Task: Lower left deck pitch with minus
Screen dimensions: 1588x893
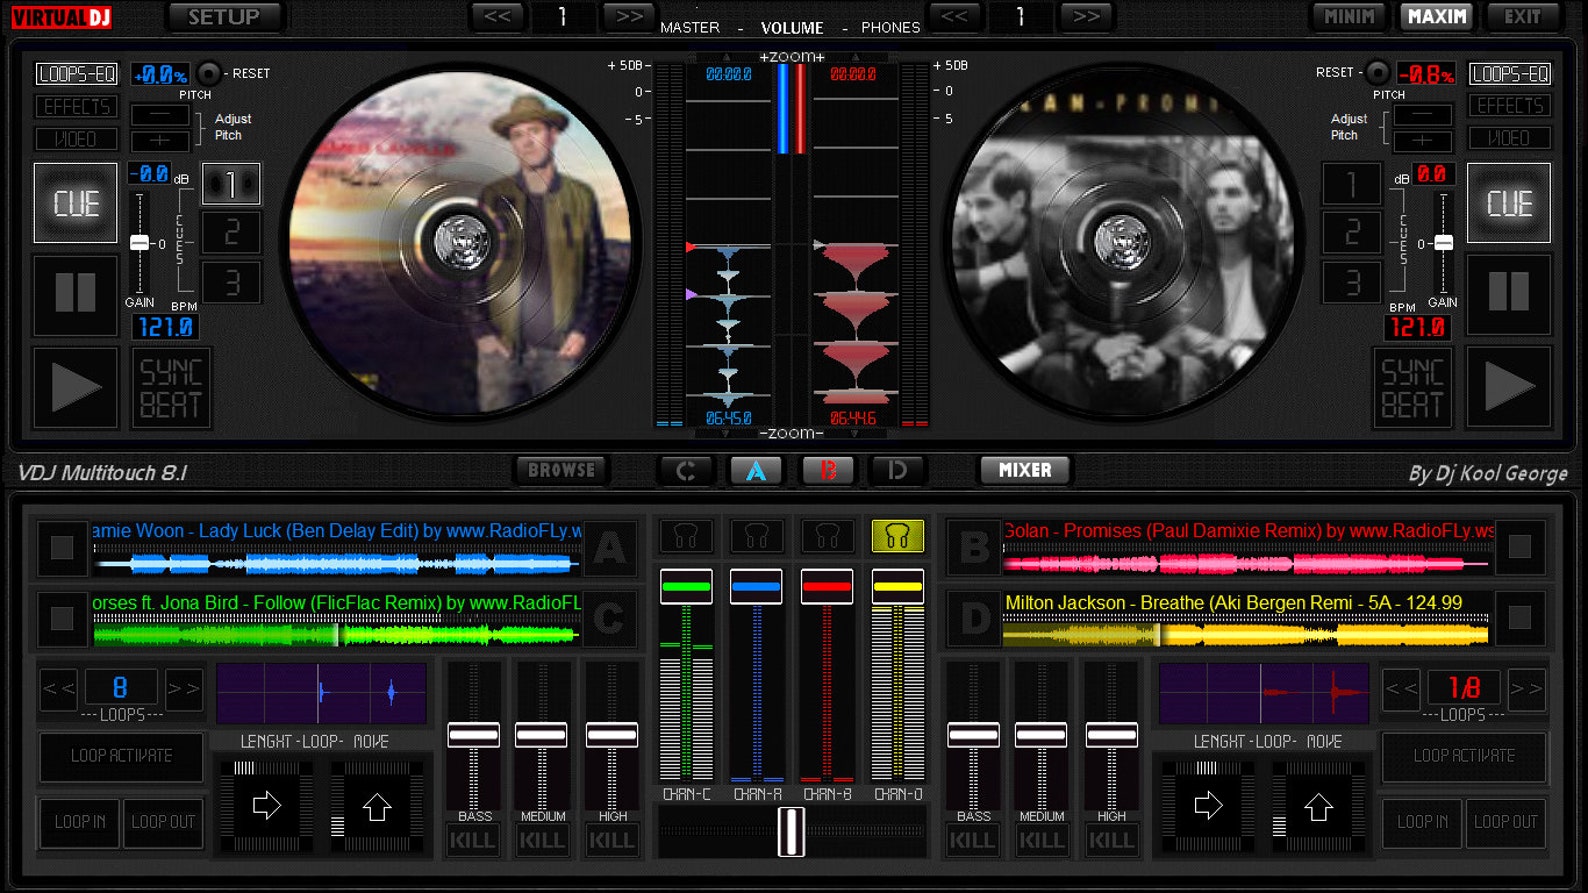Action: [x=160, y=115]
